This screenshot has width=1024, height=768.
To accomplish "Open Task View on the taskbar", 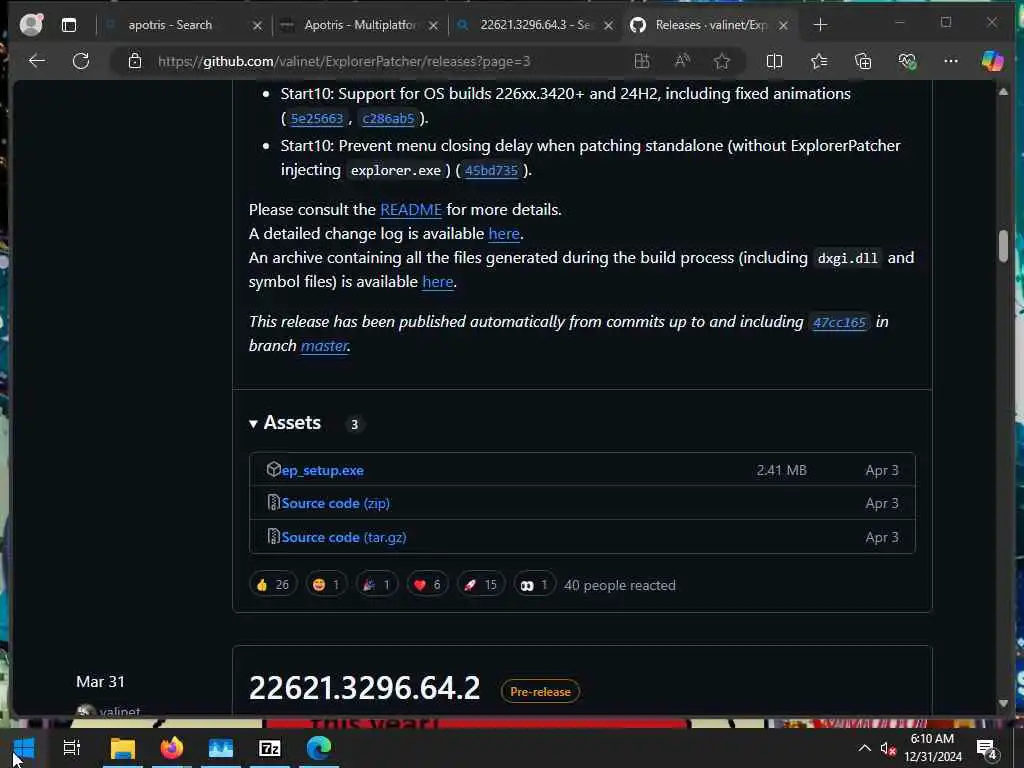I will point(72,748).
